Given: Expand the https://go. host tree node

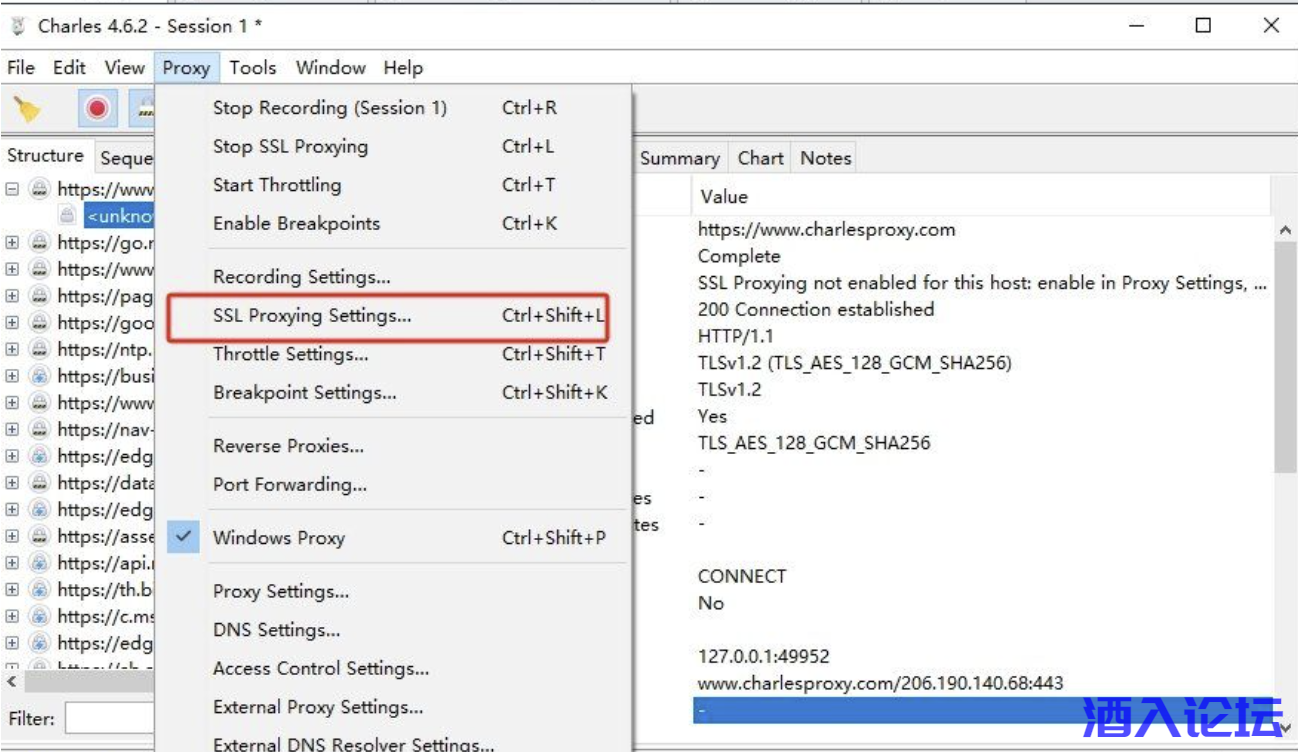Looking at the screenshot, I should [12, 242].
